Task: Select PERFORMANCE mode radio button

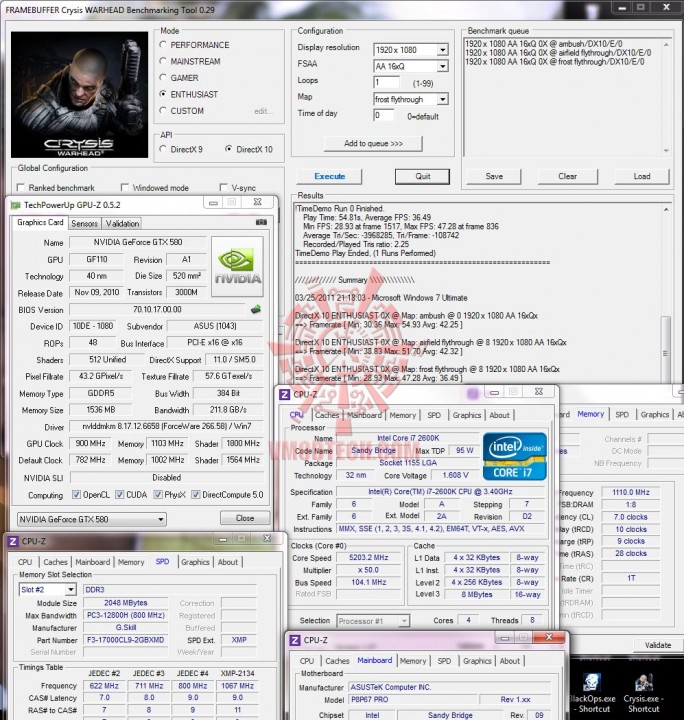Action: coord(163,45)
